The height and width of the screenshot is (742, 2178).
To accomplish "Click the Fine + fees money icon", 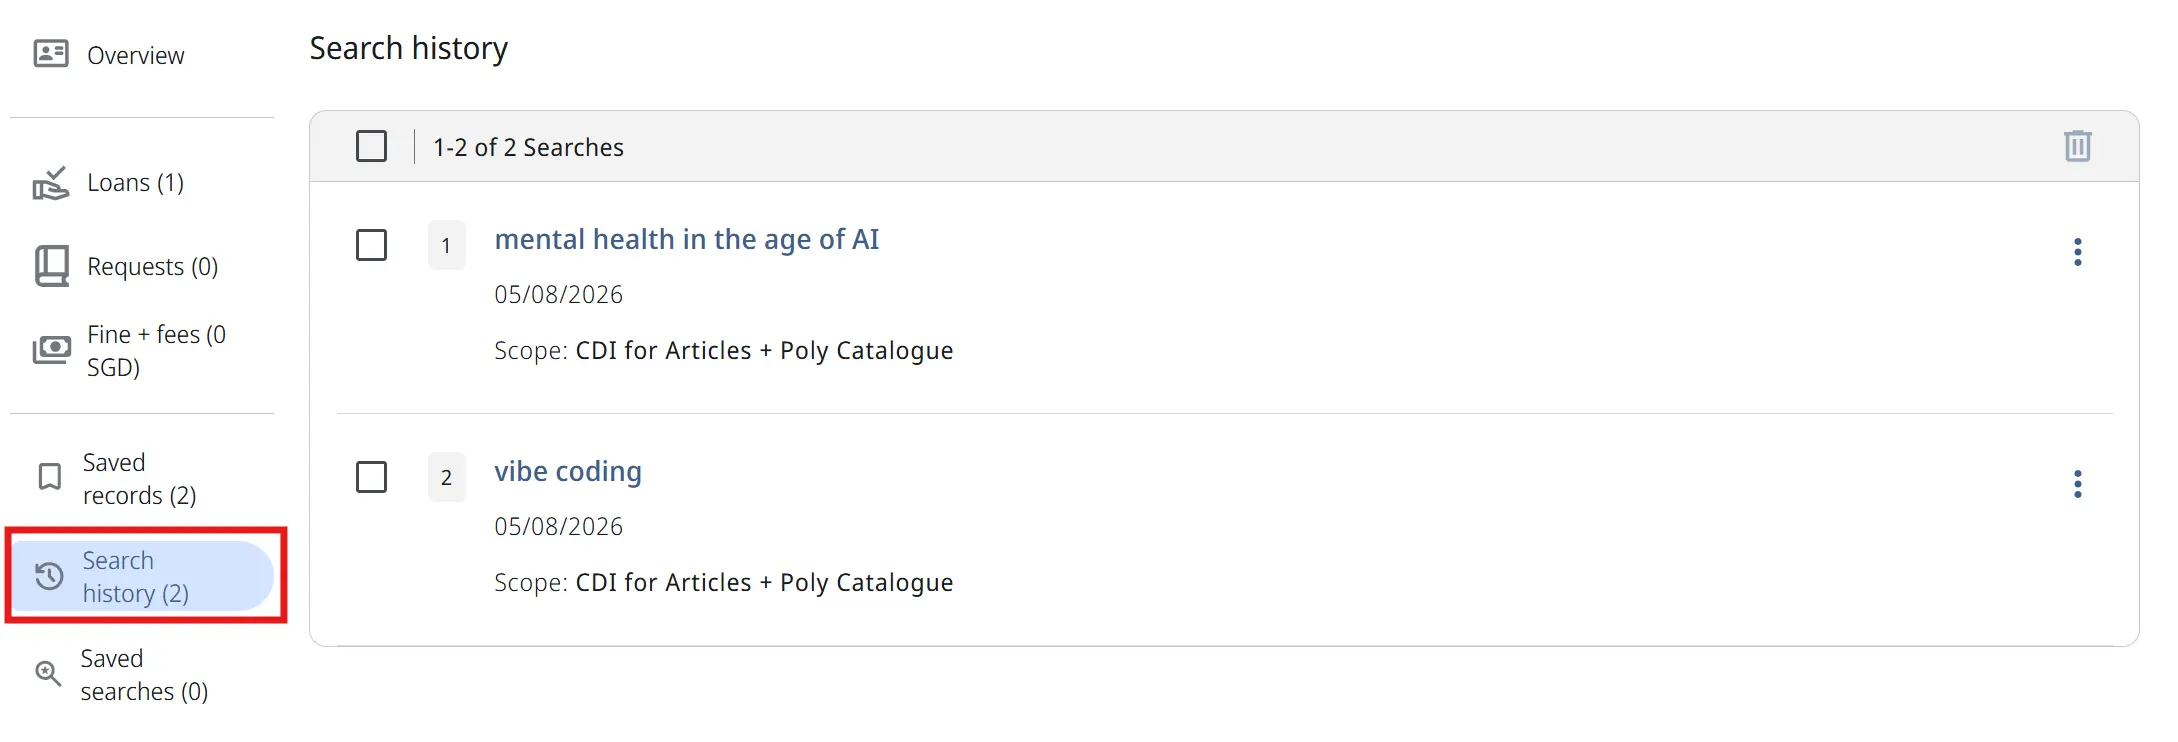I will pyautogui.click(x=52, y=350).
